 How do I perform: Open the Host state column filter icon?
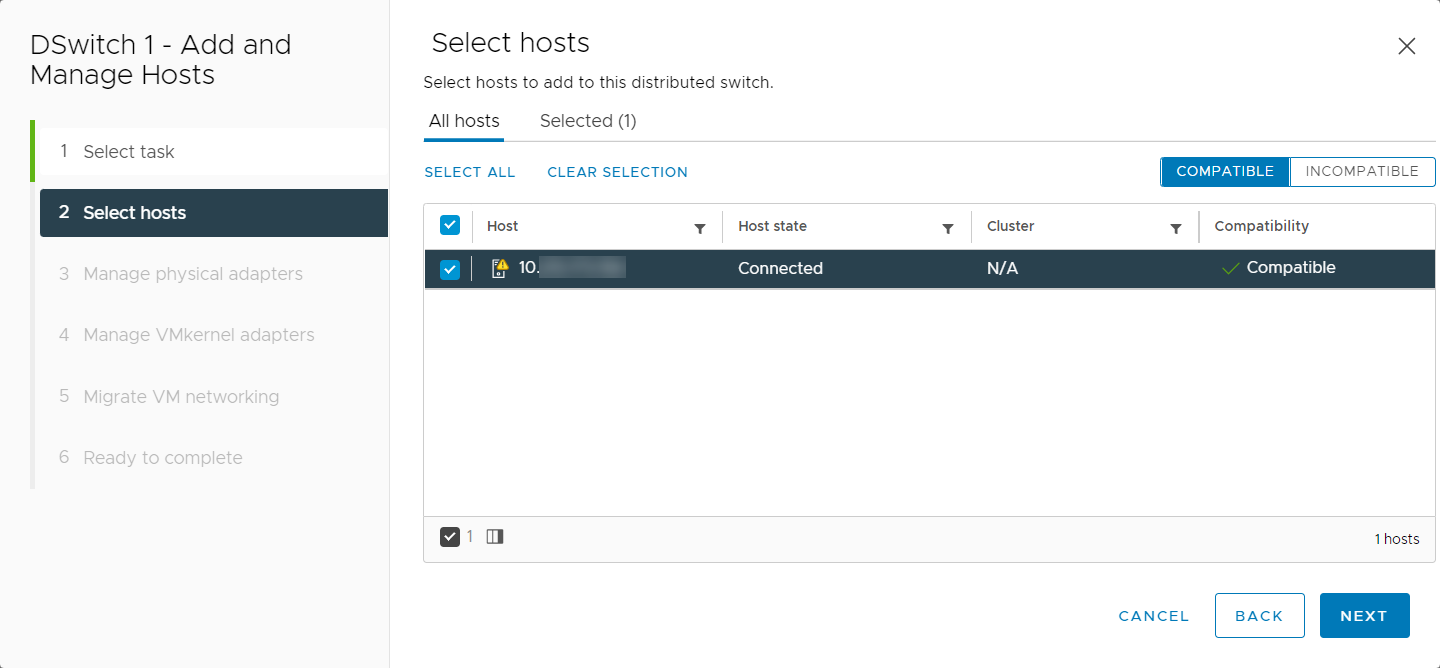point(948,229)
